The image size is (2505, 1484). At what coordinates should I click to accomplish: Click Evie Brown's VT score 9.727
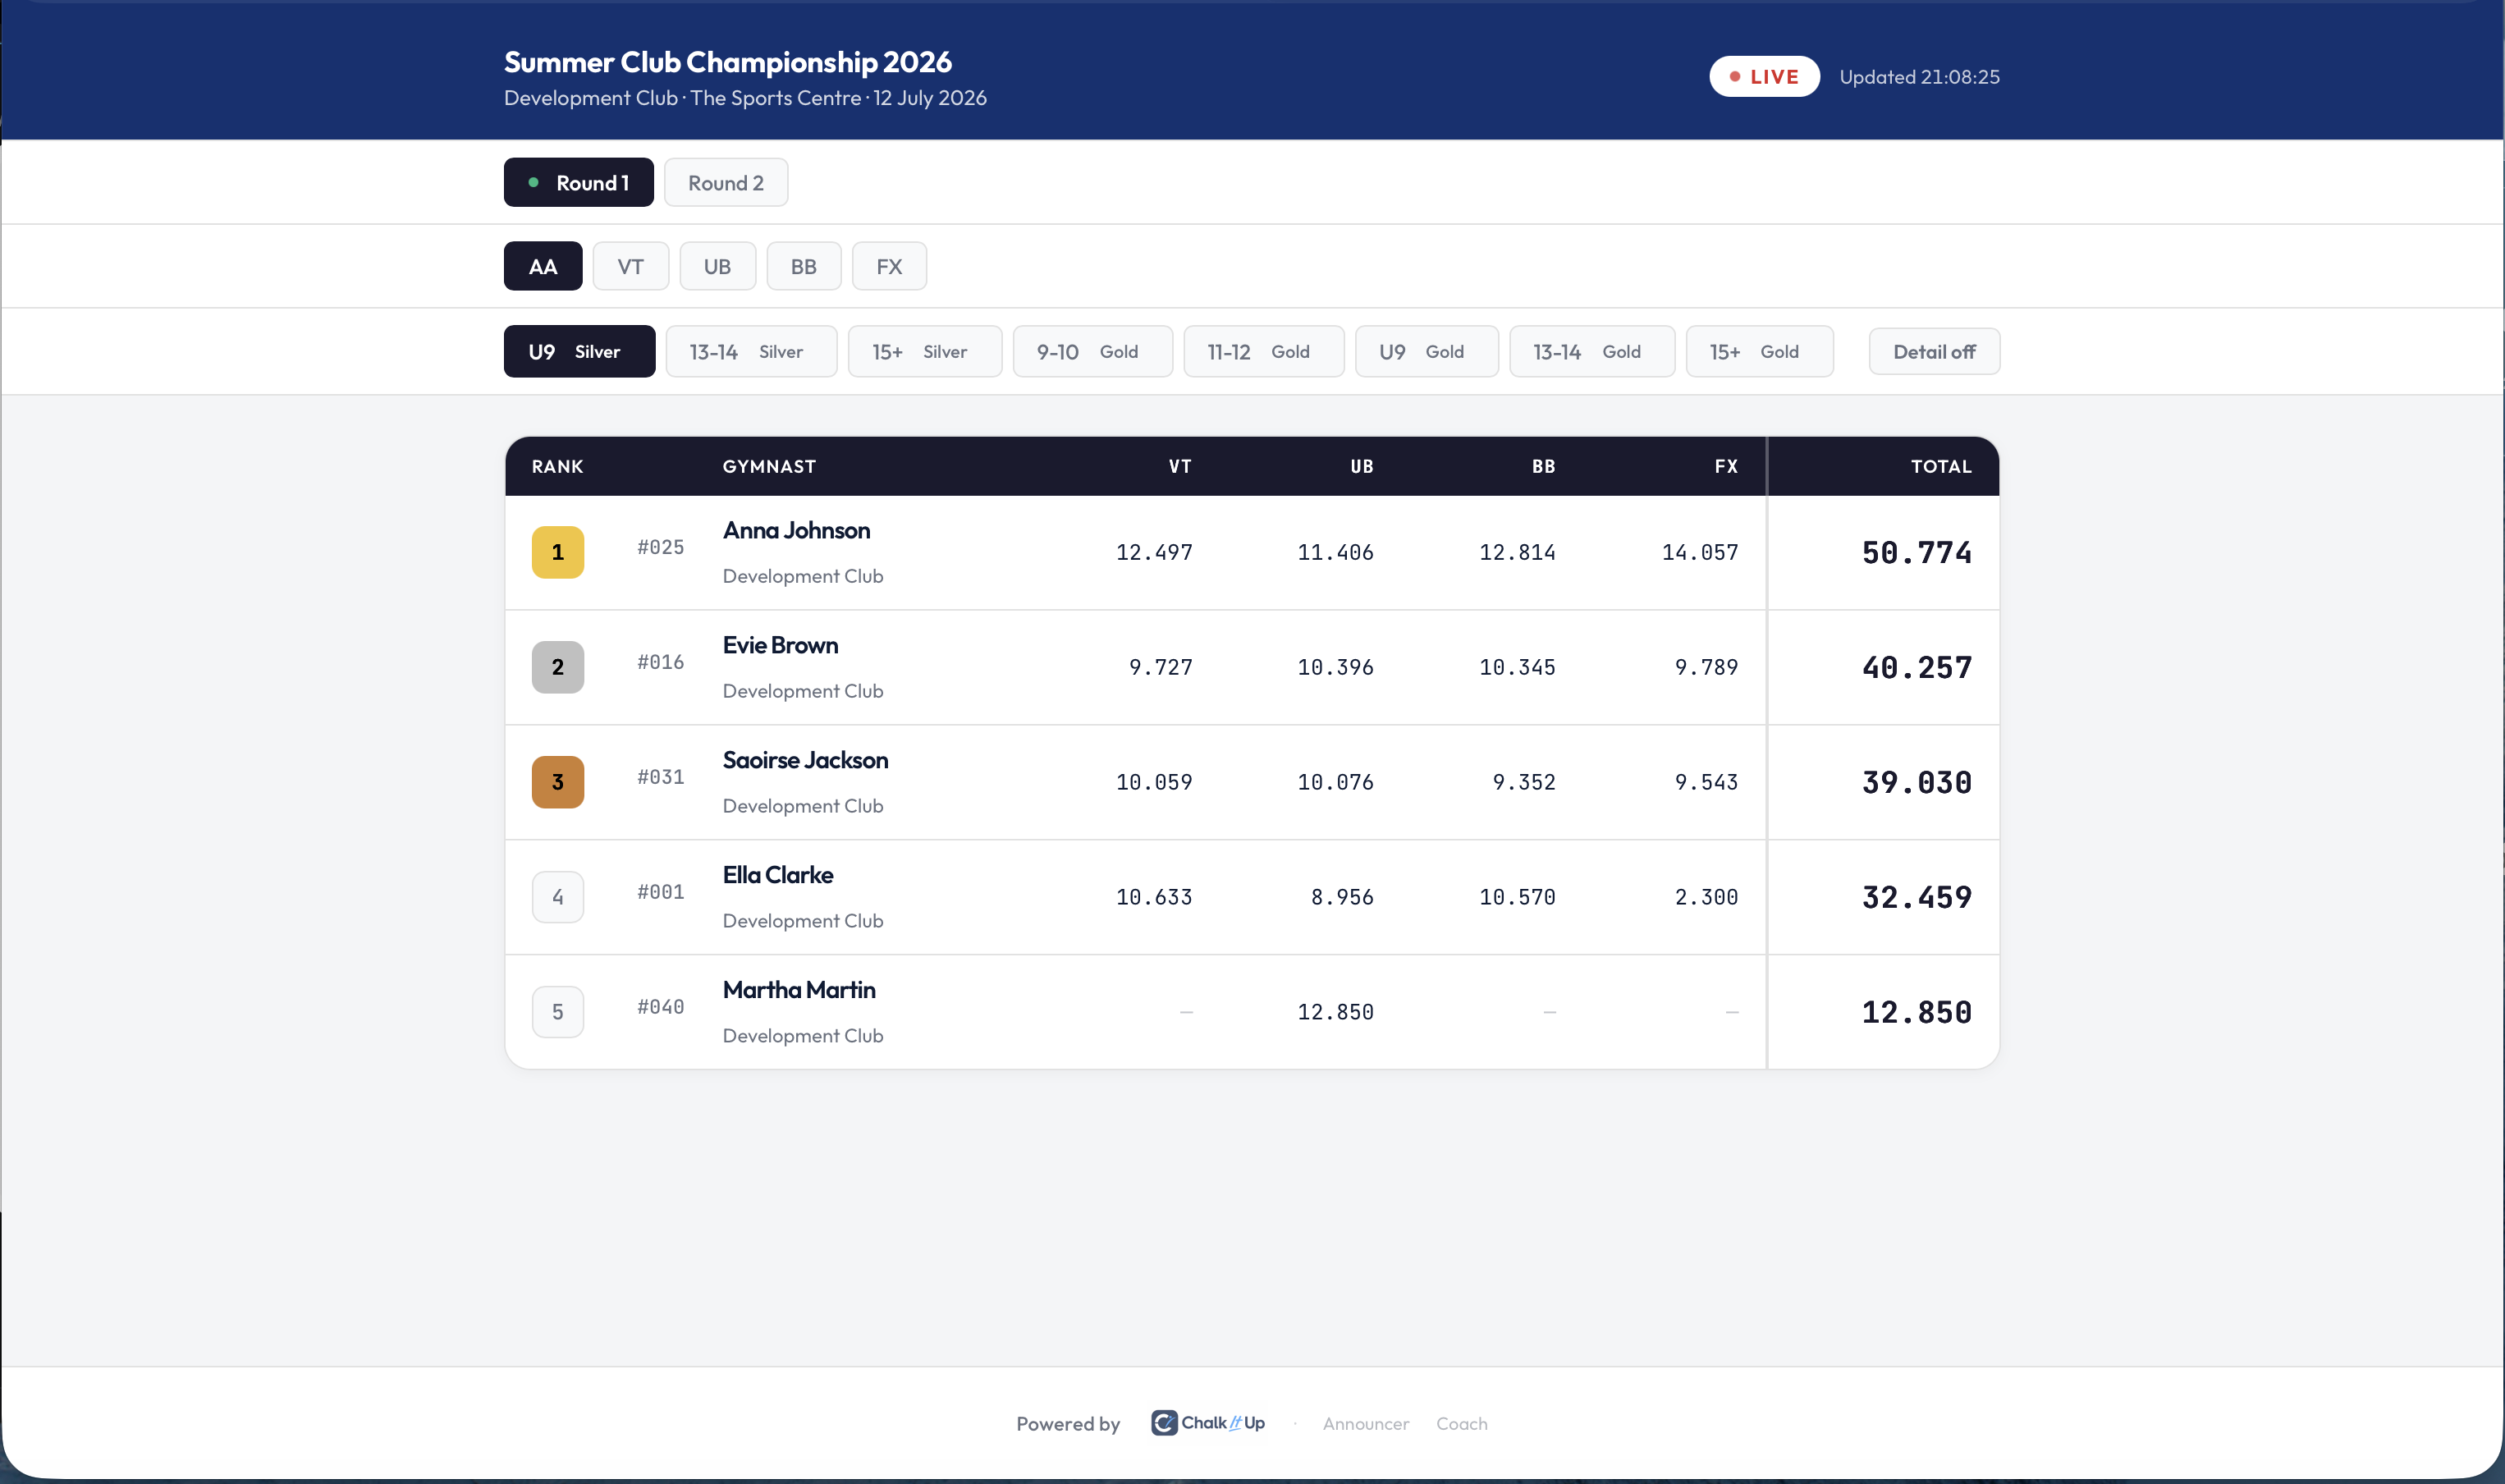click(1160, 668)
